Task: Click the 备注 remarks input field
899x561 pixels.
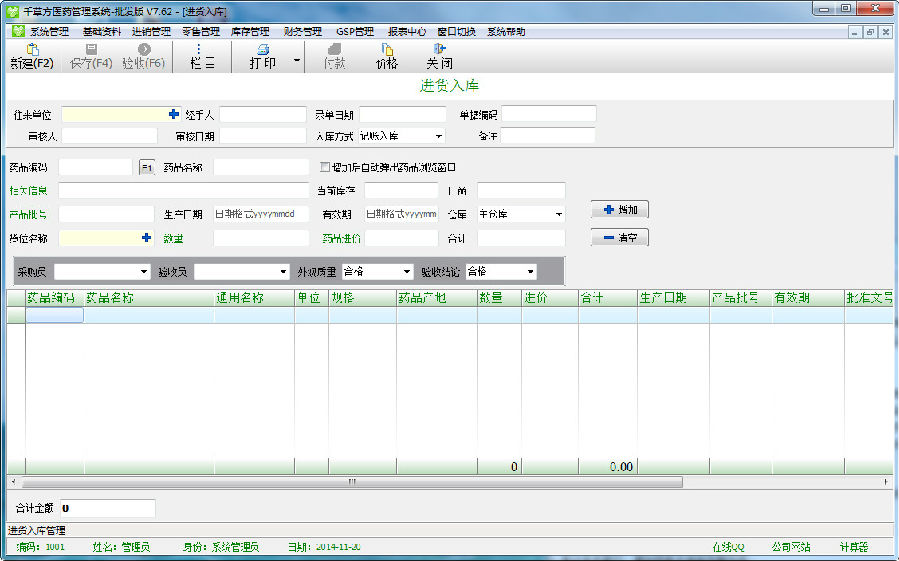Action: [548, 136]
